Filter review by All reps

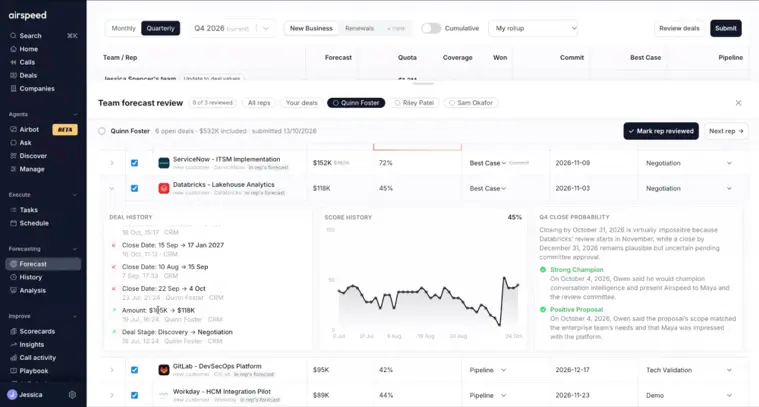[259, 103]
